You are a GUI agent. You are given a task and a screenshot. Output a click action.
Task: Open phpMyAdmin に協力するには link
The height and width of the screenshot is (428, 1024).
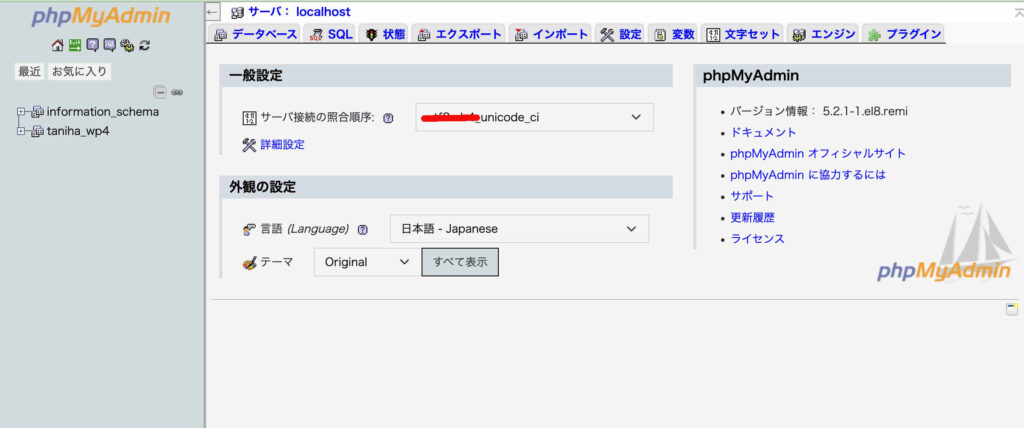point(808,175)
